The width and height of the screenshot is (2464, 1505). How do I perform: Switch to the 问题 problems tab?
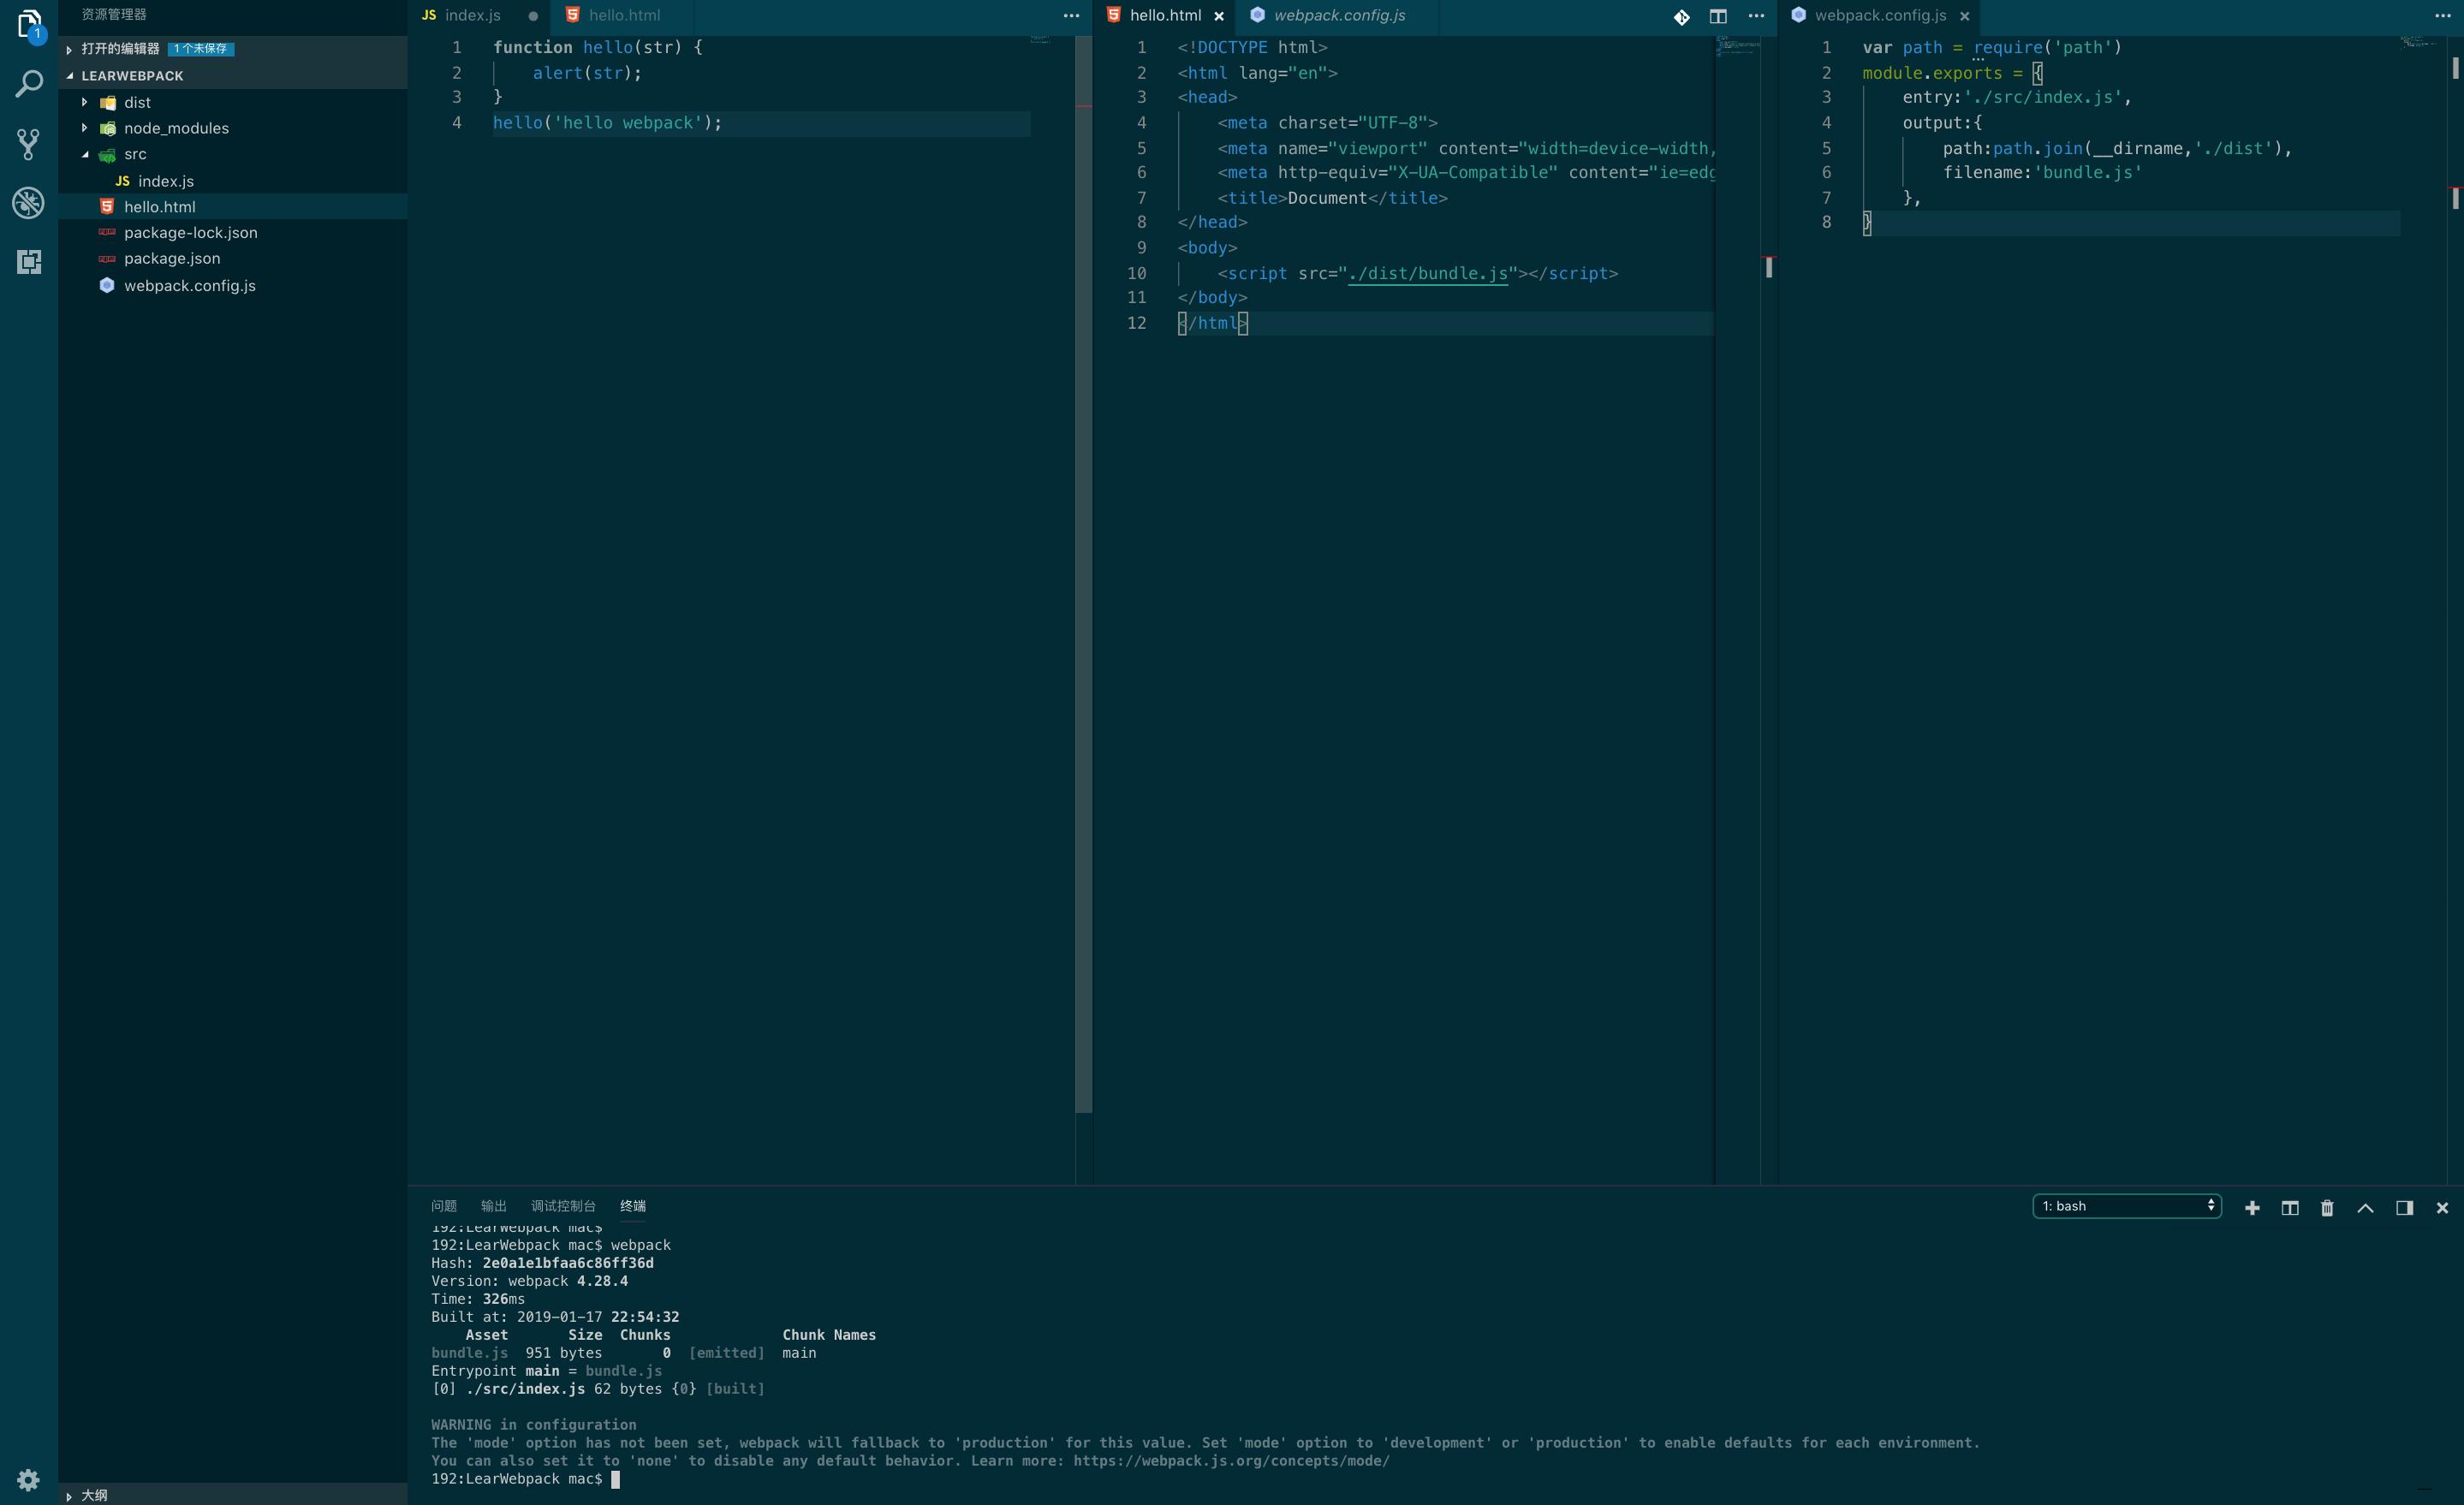click(x=444, y=1206)
